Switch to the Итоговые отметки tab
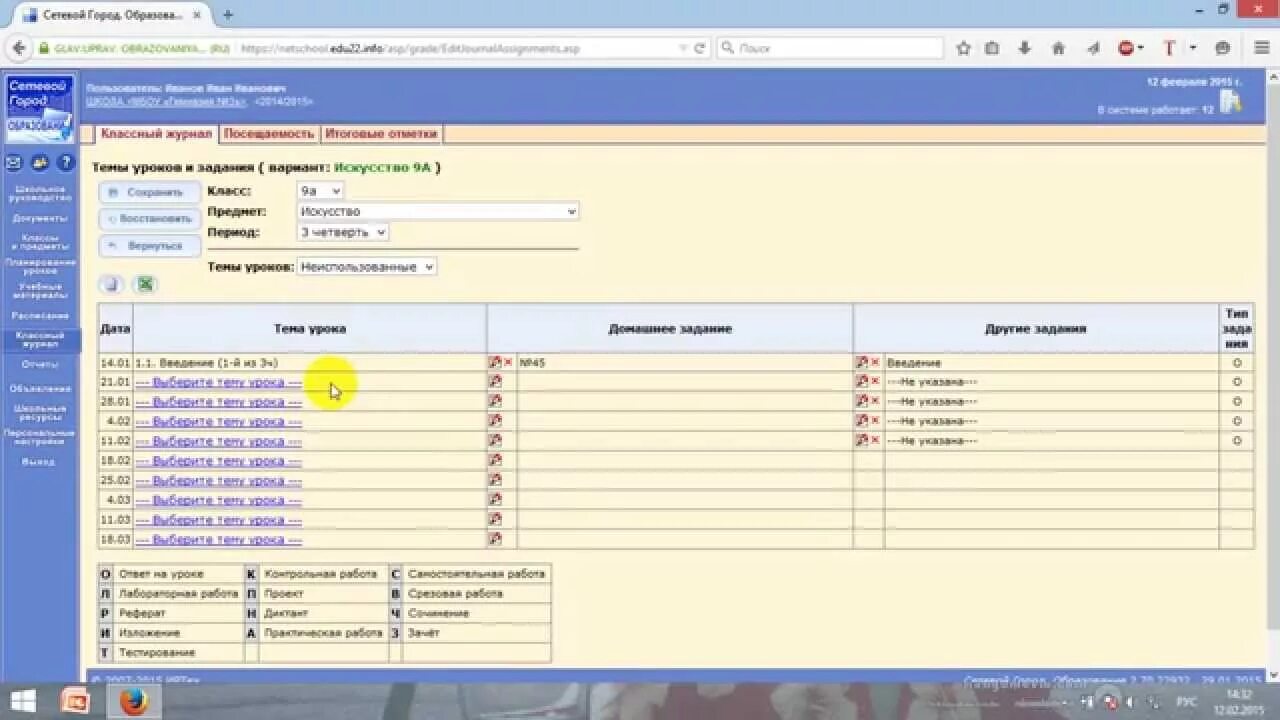Viewport: 1280px width, 720px height. (380, 133)
